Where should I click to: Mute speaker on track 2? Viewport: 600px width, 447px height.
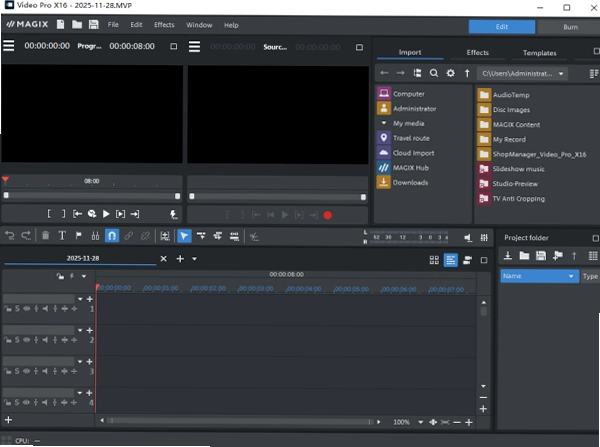coord(45,340)
